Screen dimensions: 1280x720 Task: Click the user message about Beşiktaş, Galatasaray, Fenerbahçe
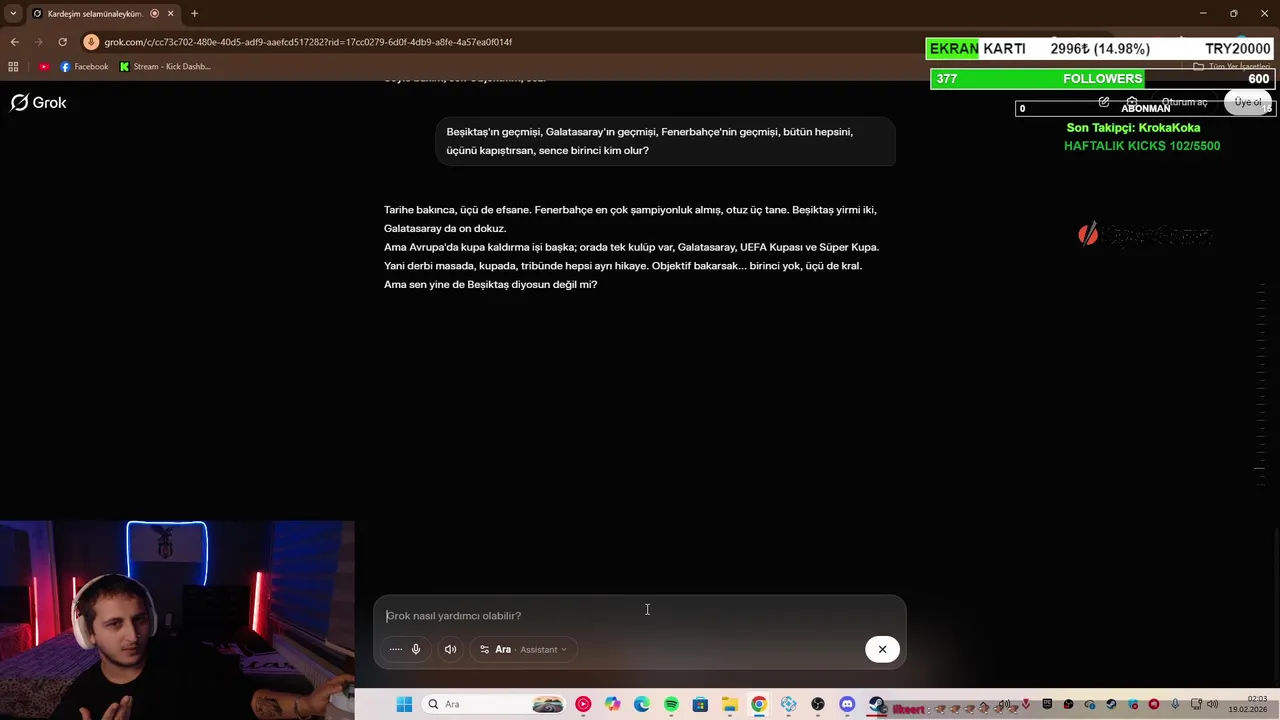666,141
